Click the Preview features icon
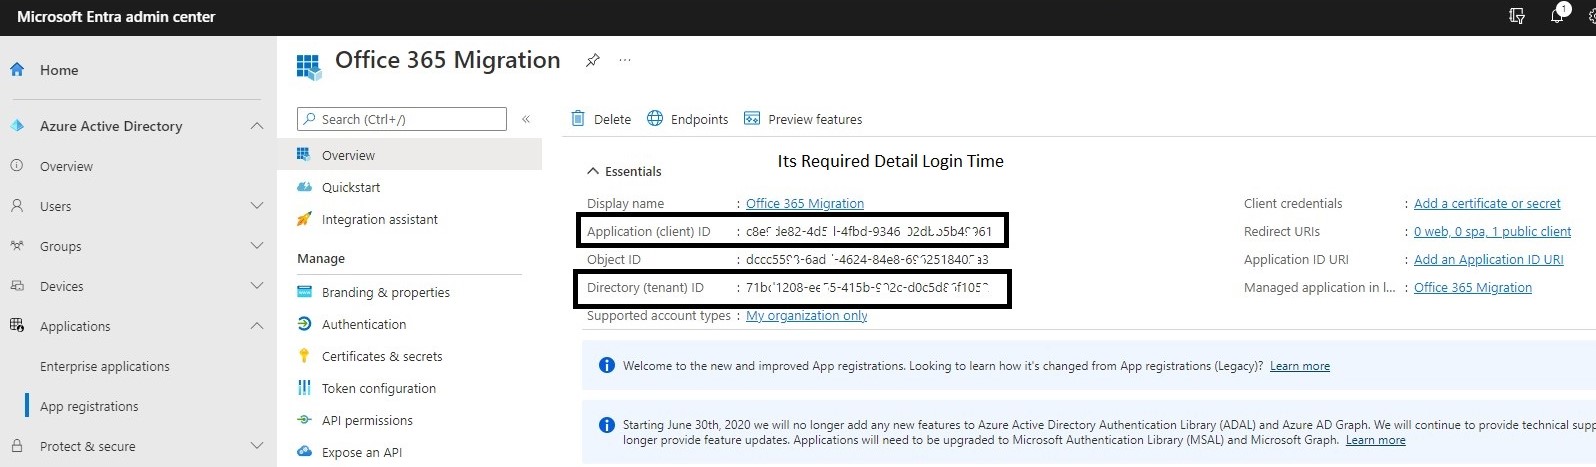 click(752, 118)
